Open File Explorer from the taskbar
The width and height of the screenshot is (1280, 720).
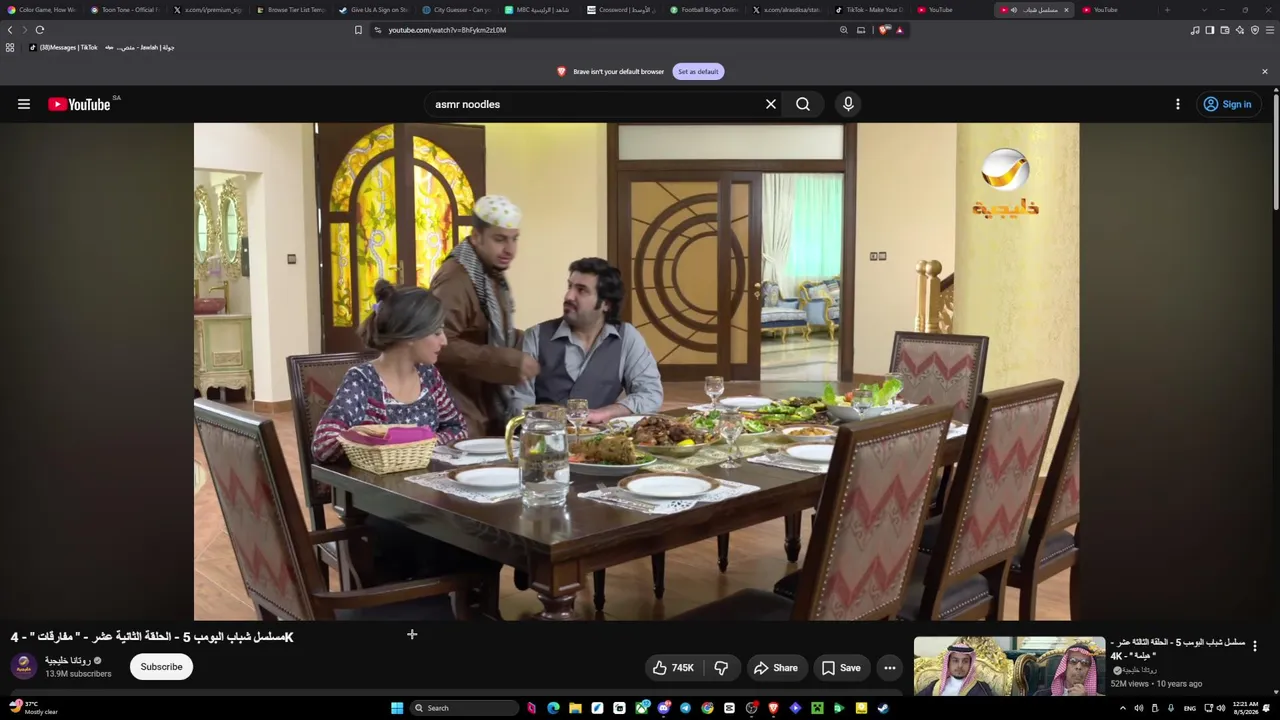(575, 708)
